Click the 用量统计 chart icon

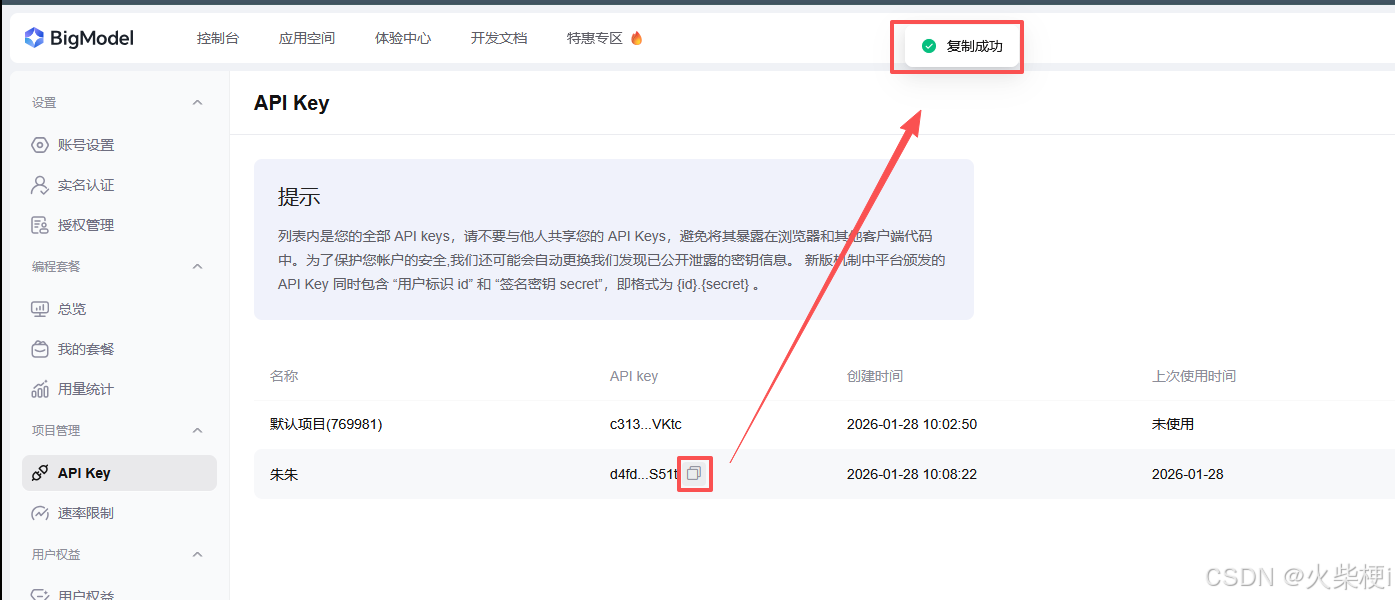point(40,389)
